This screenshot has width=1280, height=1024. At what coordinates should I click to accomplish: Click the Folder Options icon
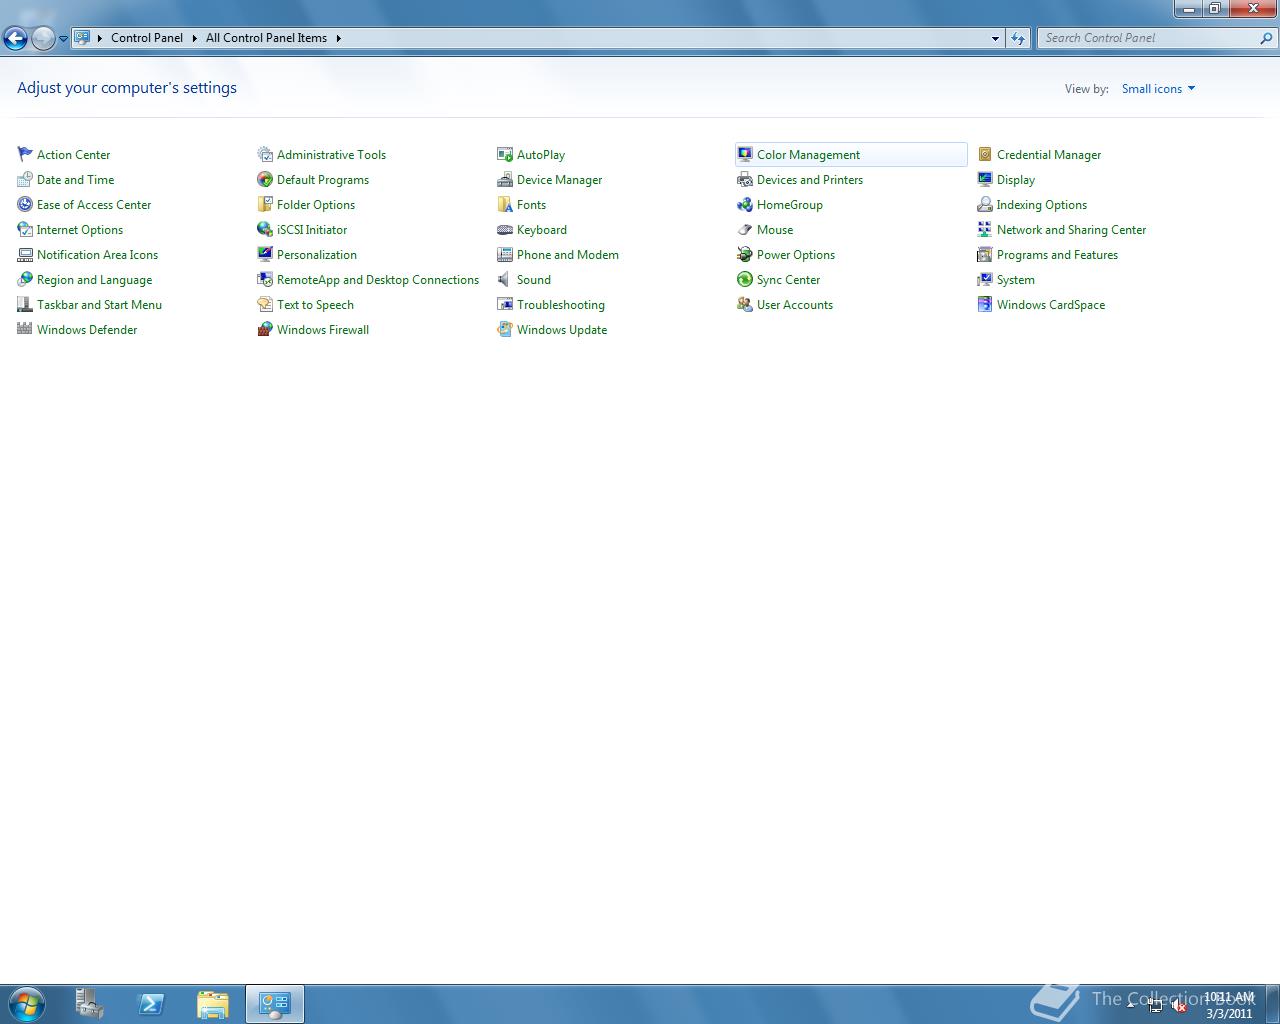(x=265, y=204)
